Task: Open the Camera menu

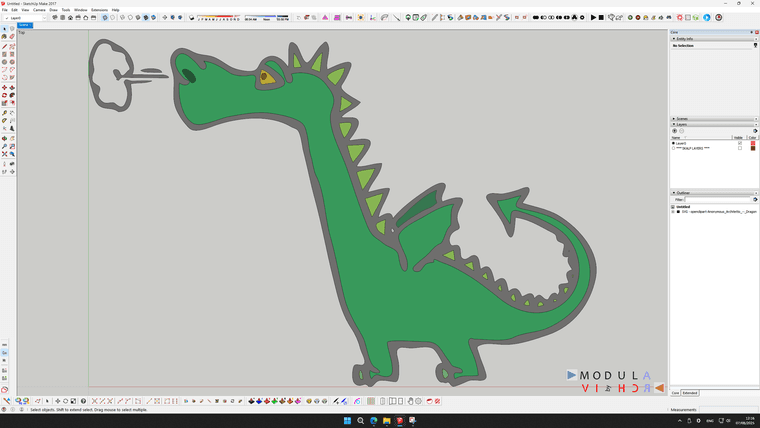Action: (39, 10)
